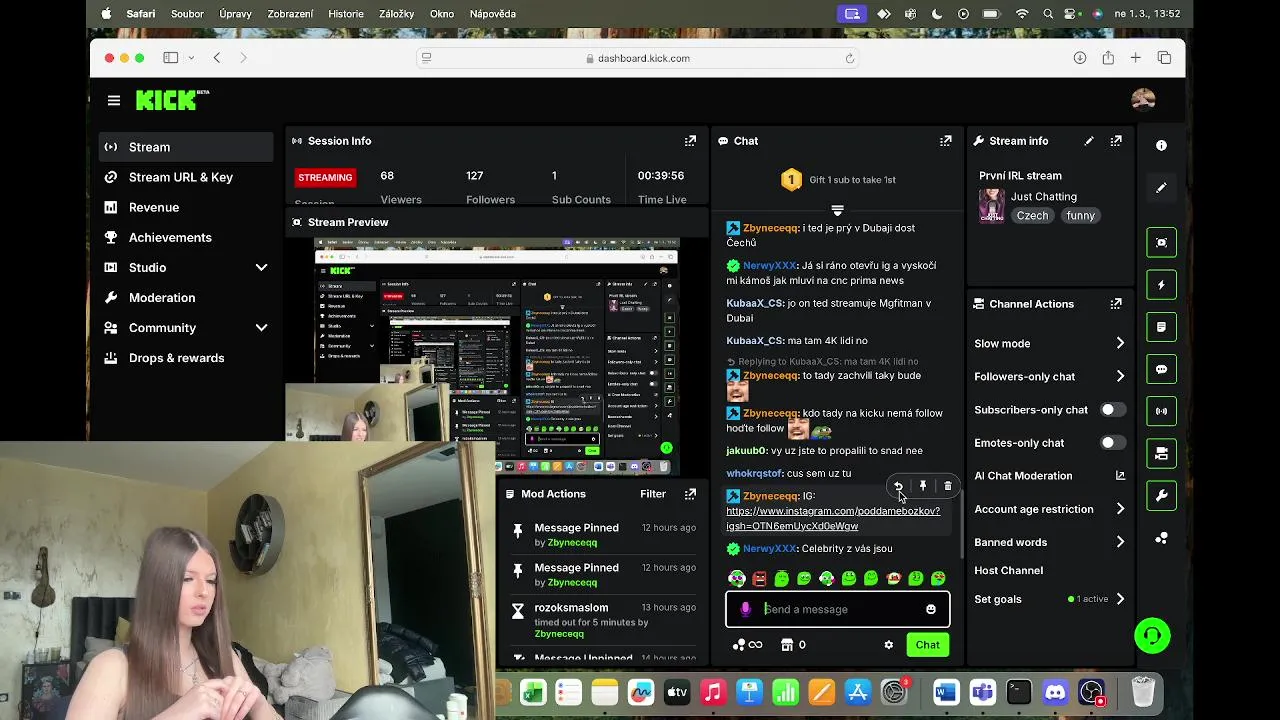
Task: Open chat settings gear icon
Action: point(888,645)
